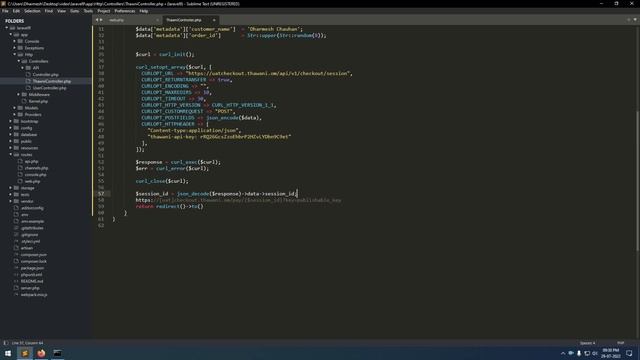Open composer.json in sidebar
This screenshot has width=640, height=360.
coord(33,255)
